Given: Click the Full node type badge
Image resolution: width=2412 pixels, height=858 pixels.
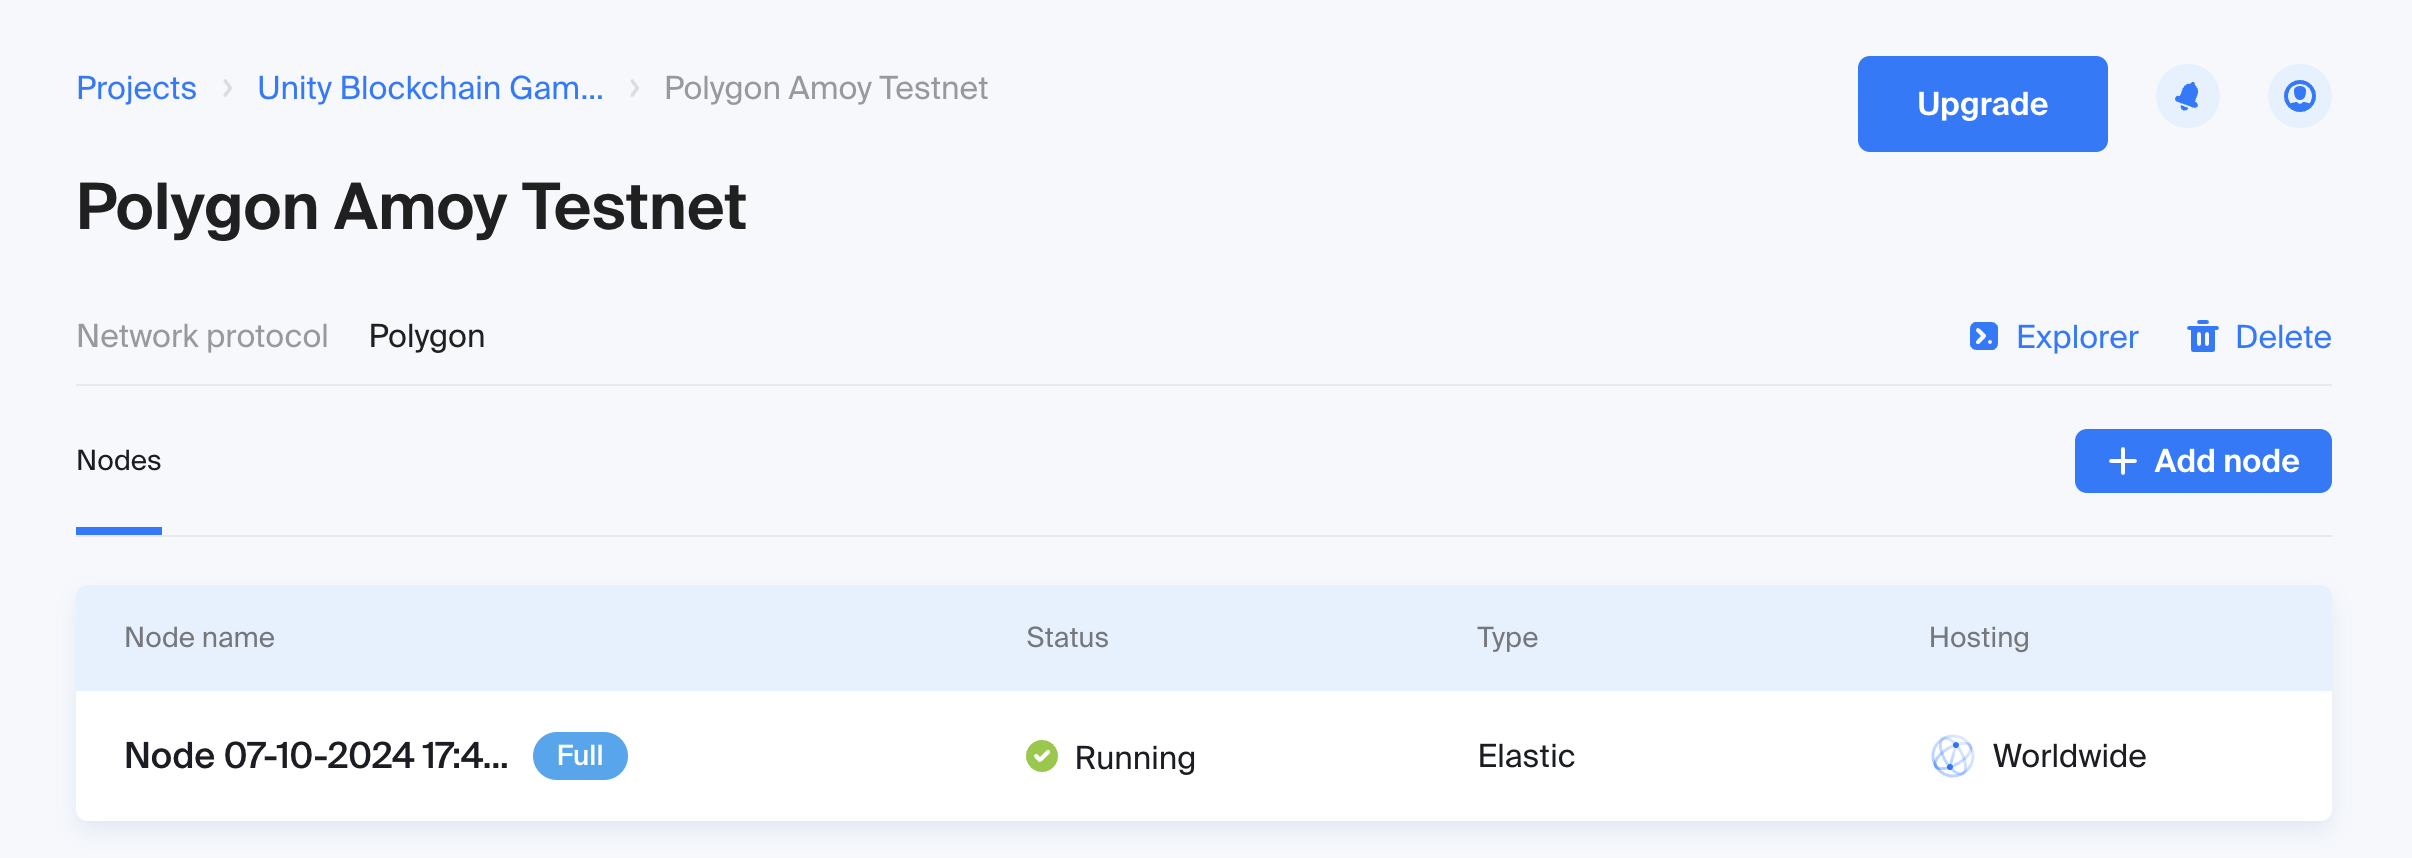Looking at the screenshot, I should click(x=580, y=756).
